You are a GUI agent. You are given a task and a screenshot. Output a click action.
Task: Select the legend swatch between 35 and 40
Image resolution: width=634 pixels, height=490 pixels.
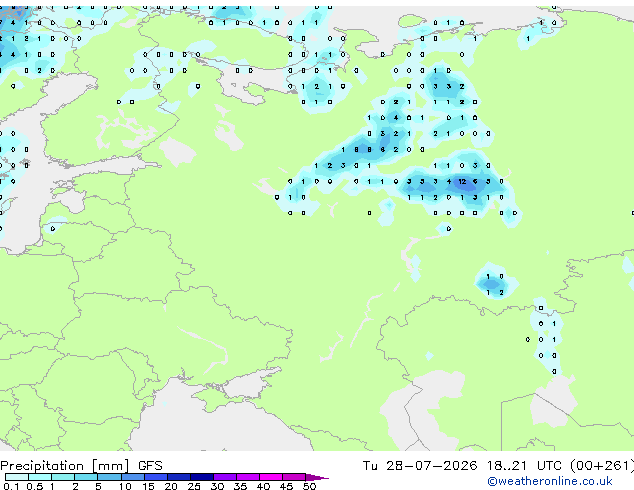(247, 477)
